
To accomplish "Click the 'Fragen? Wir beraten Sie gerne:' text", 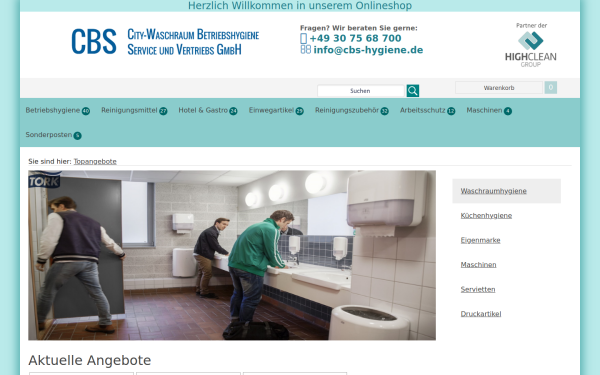I will (x=359, y=28).
